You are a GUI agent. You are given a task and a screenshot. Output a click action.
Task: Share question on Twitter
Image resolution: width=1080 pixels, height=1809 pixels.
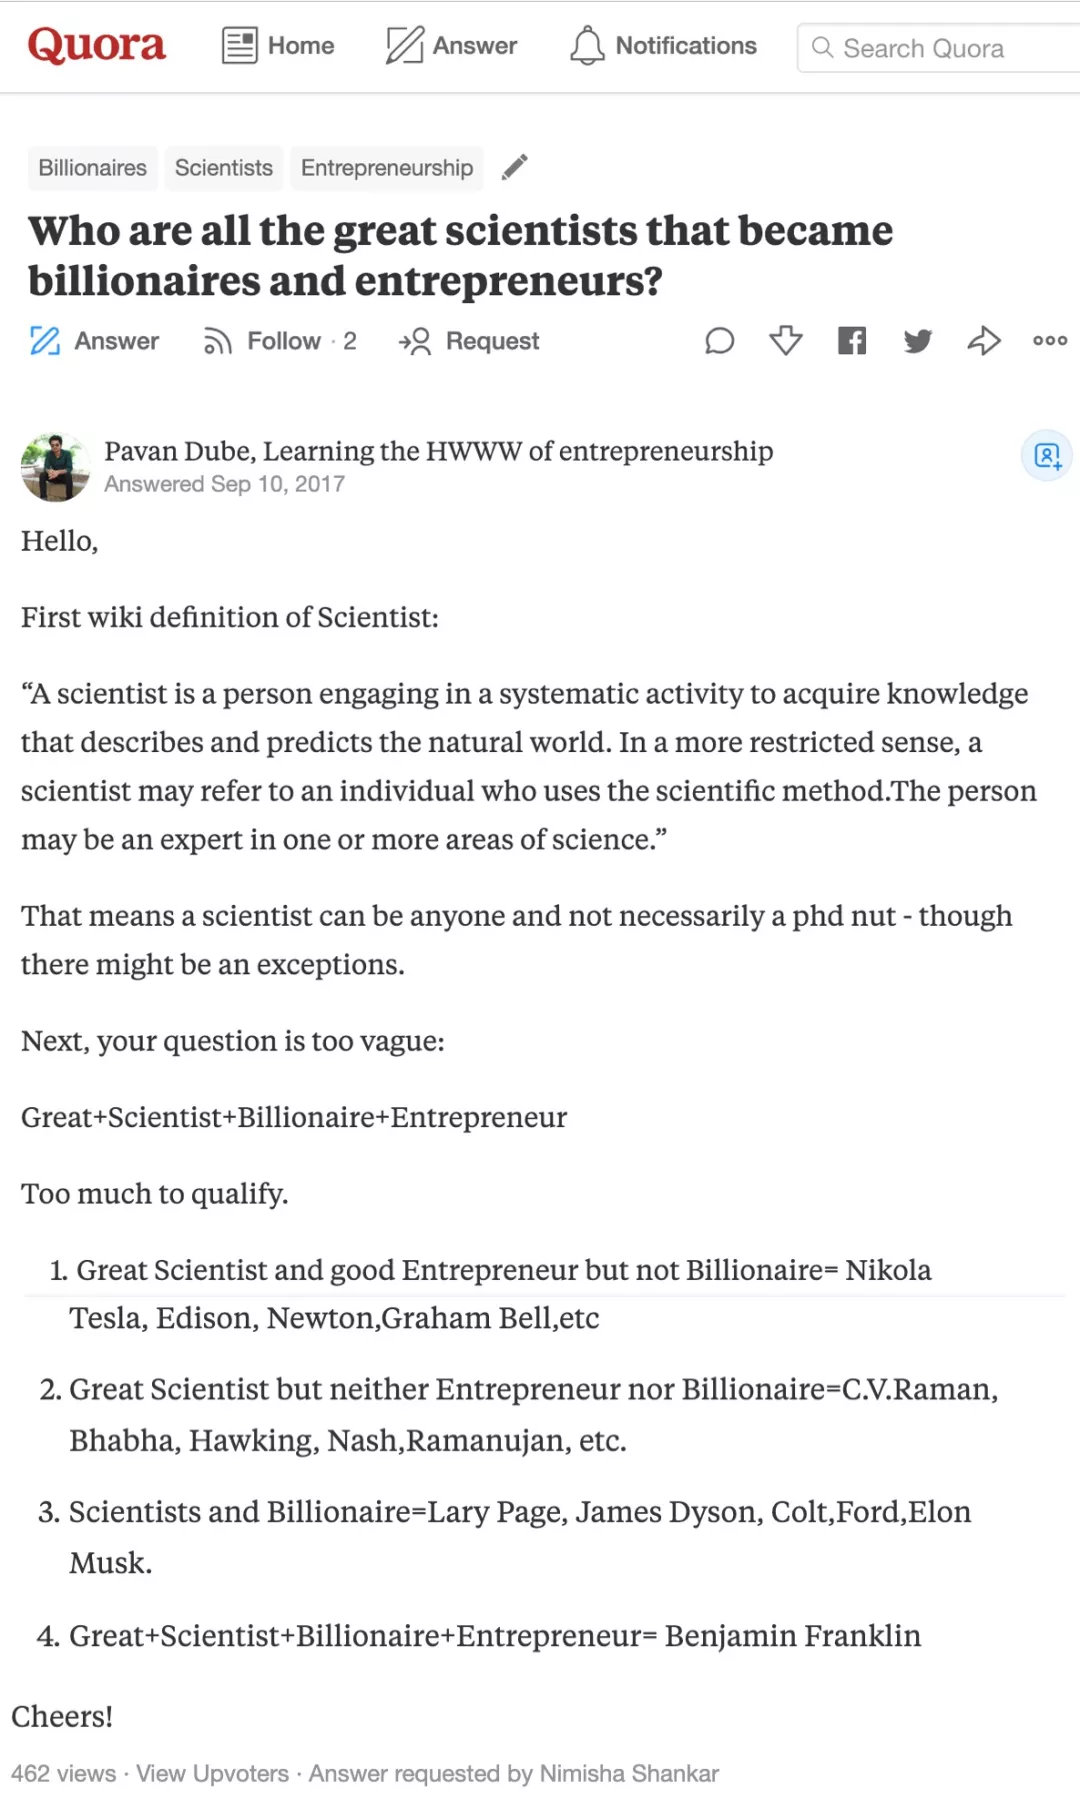[918, 341]
